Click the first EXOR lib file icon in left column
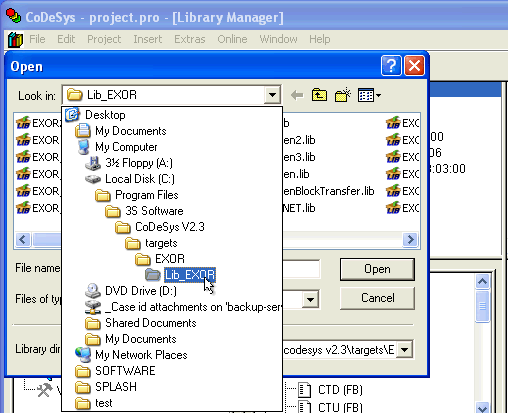Image resolution: width=508 pixels, height=413 pixels. pos(23,123)
